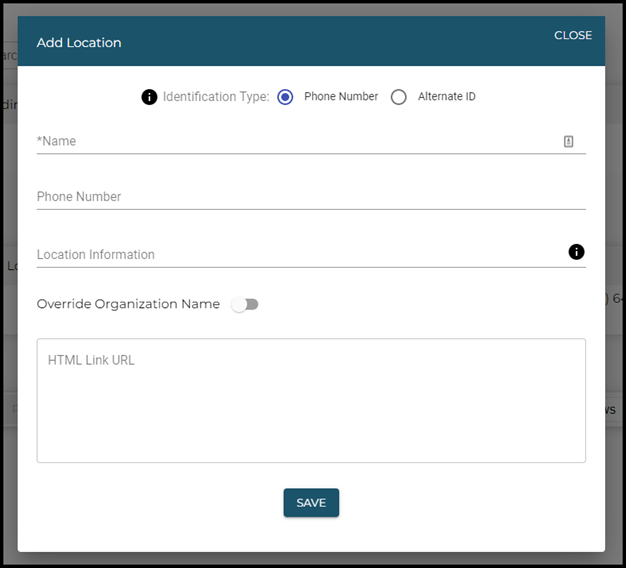Click into the Phone Number text field
This screenshot has width=626, height=568.
click(x=310, y=197)
